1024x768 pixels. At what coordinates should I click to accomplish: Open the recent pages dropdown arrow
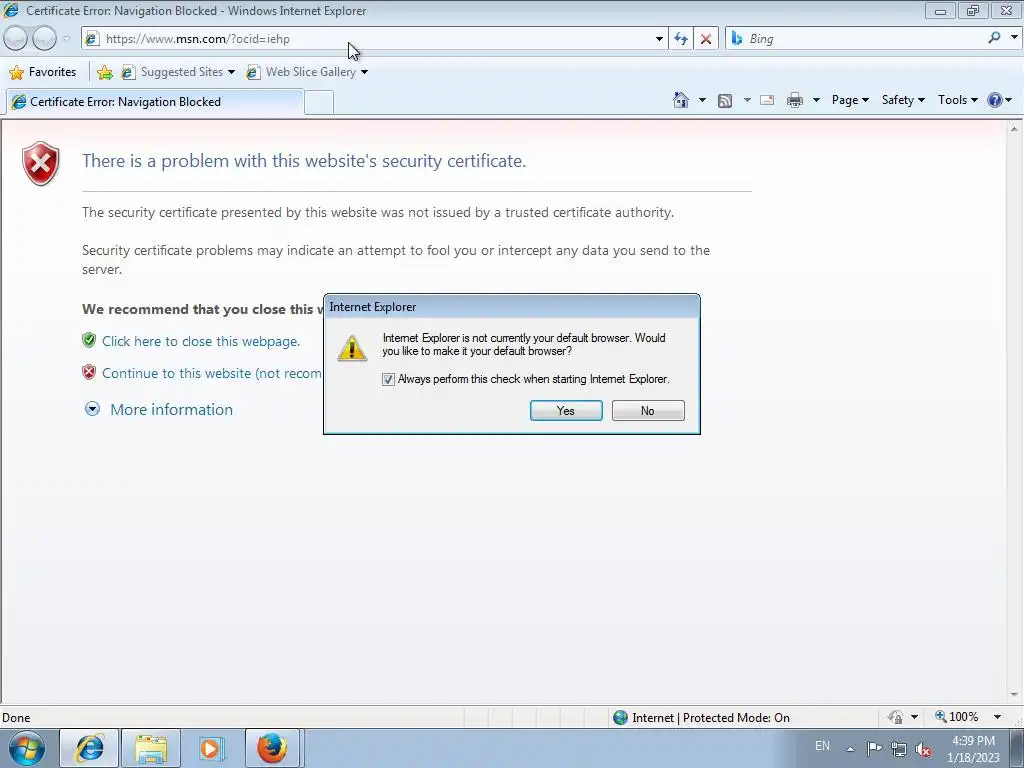(67, 39)
